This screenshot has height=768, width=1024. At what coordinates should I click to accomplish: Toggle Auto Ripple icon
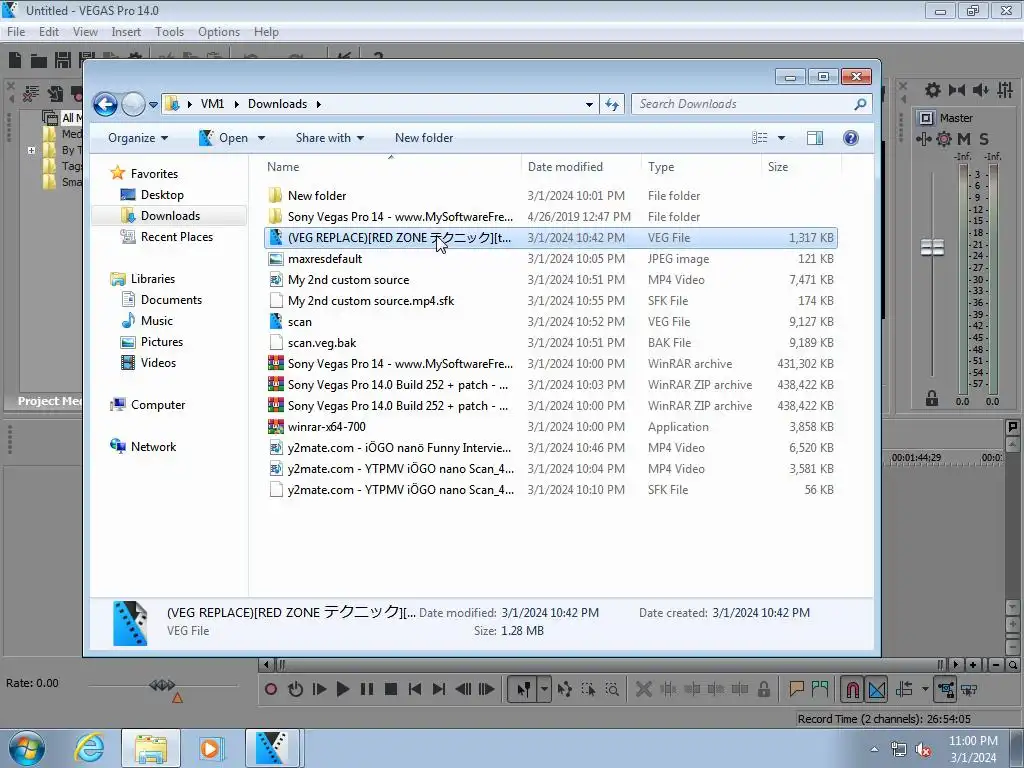click(x=904, y=689)
